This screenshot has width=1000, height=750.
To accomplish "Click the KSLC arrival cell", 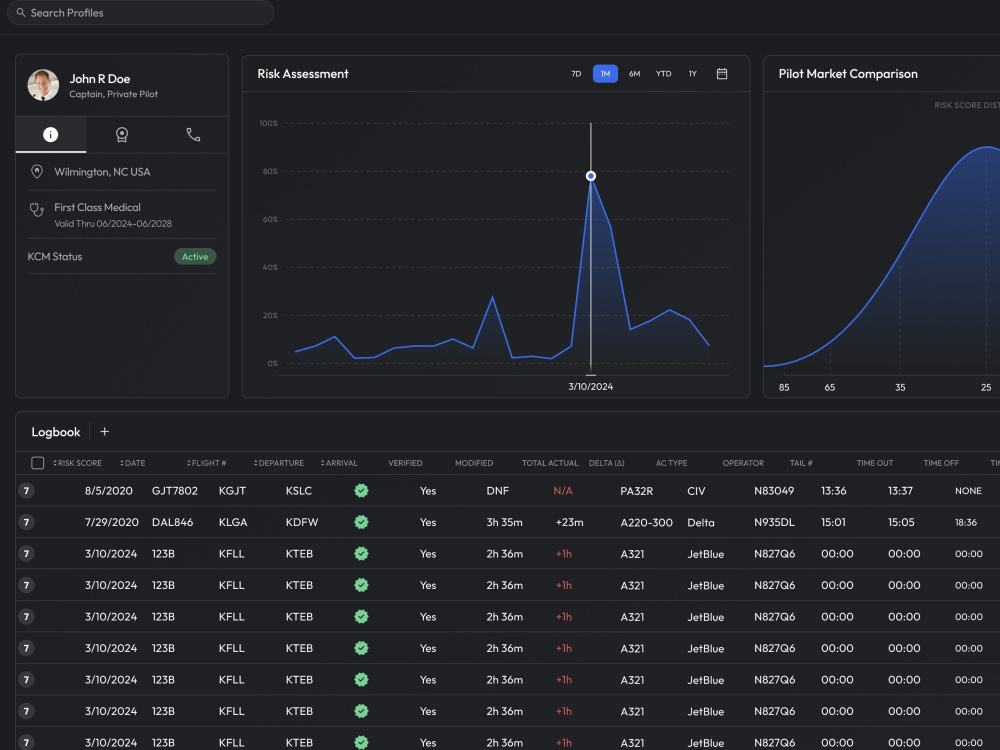I will point(299,490).
